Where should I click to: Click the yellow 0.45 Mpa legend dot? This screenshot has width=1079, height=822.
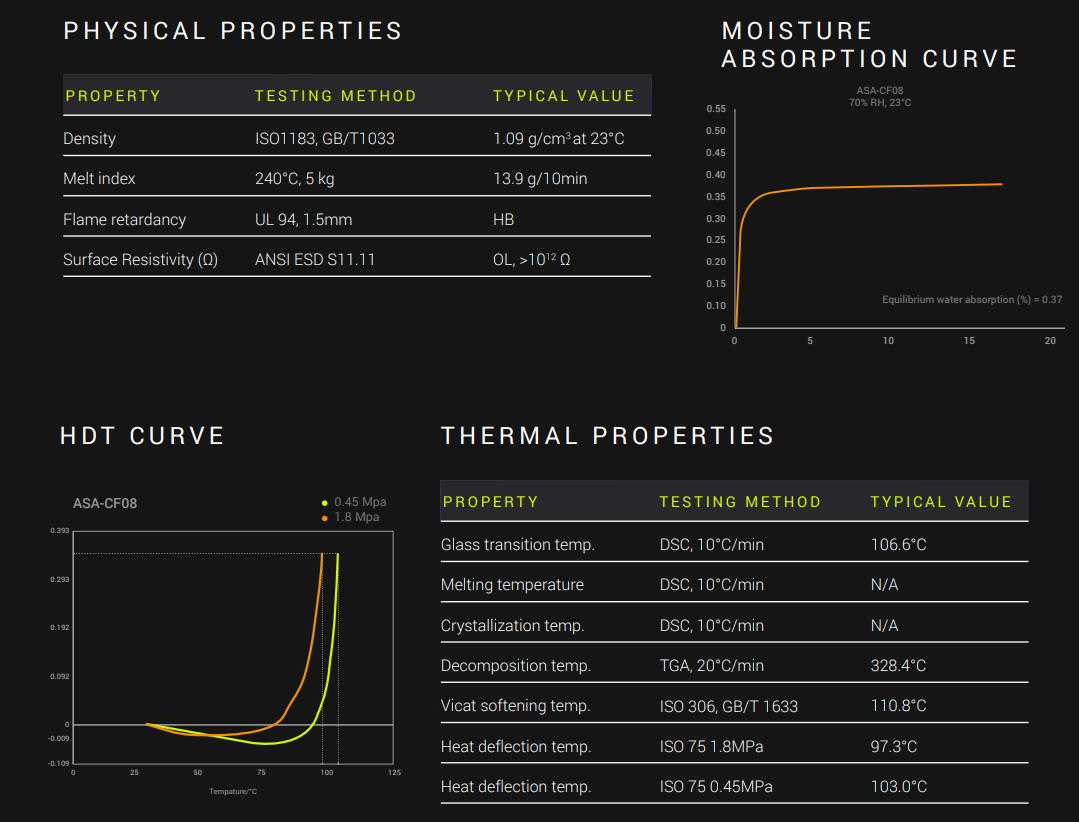tap(324, 502)
